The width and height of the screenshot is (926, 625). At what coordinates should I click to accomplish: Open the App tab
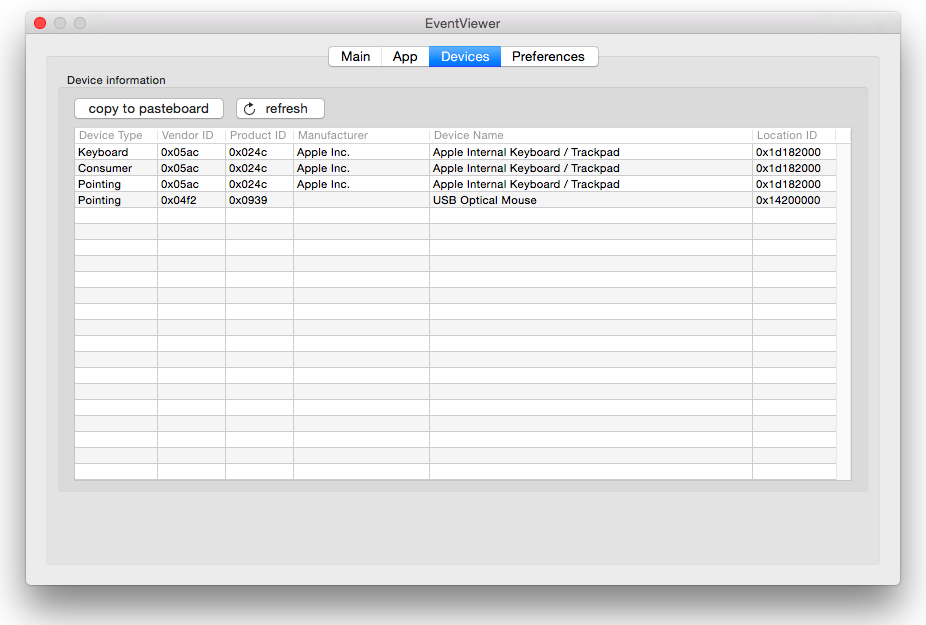click(x=405, y=57)
